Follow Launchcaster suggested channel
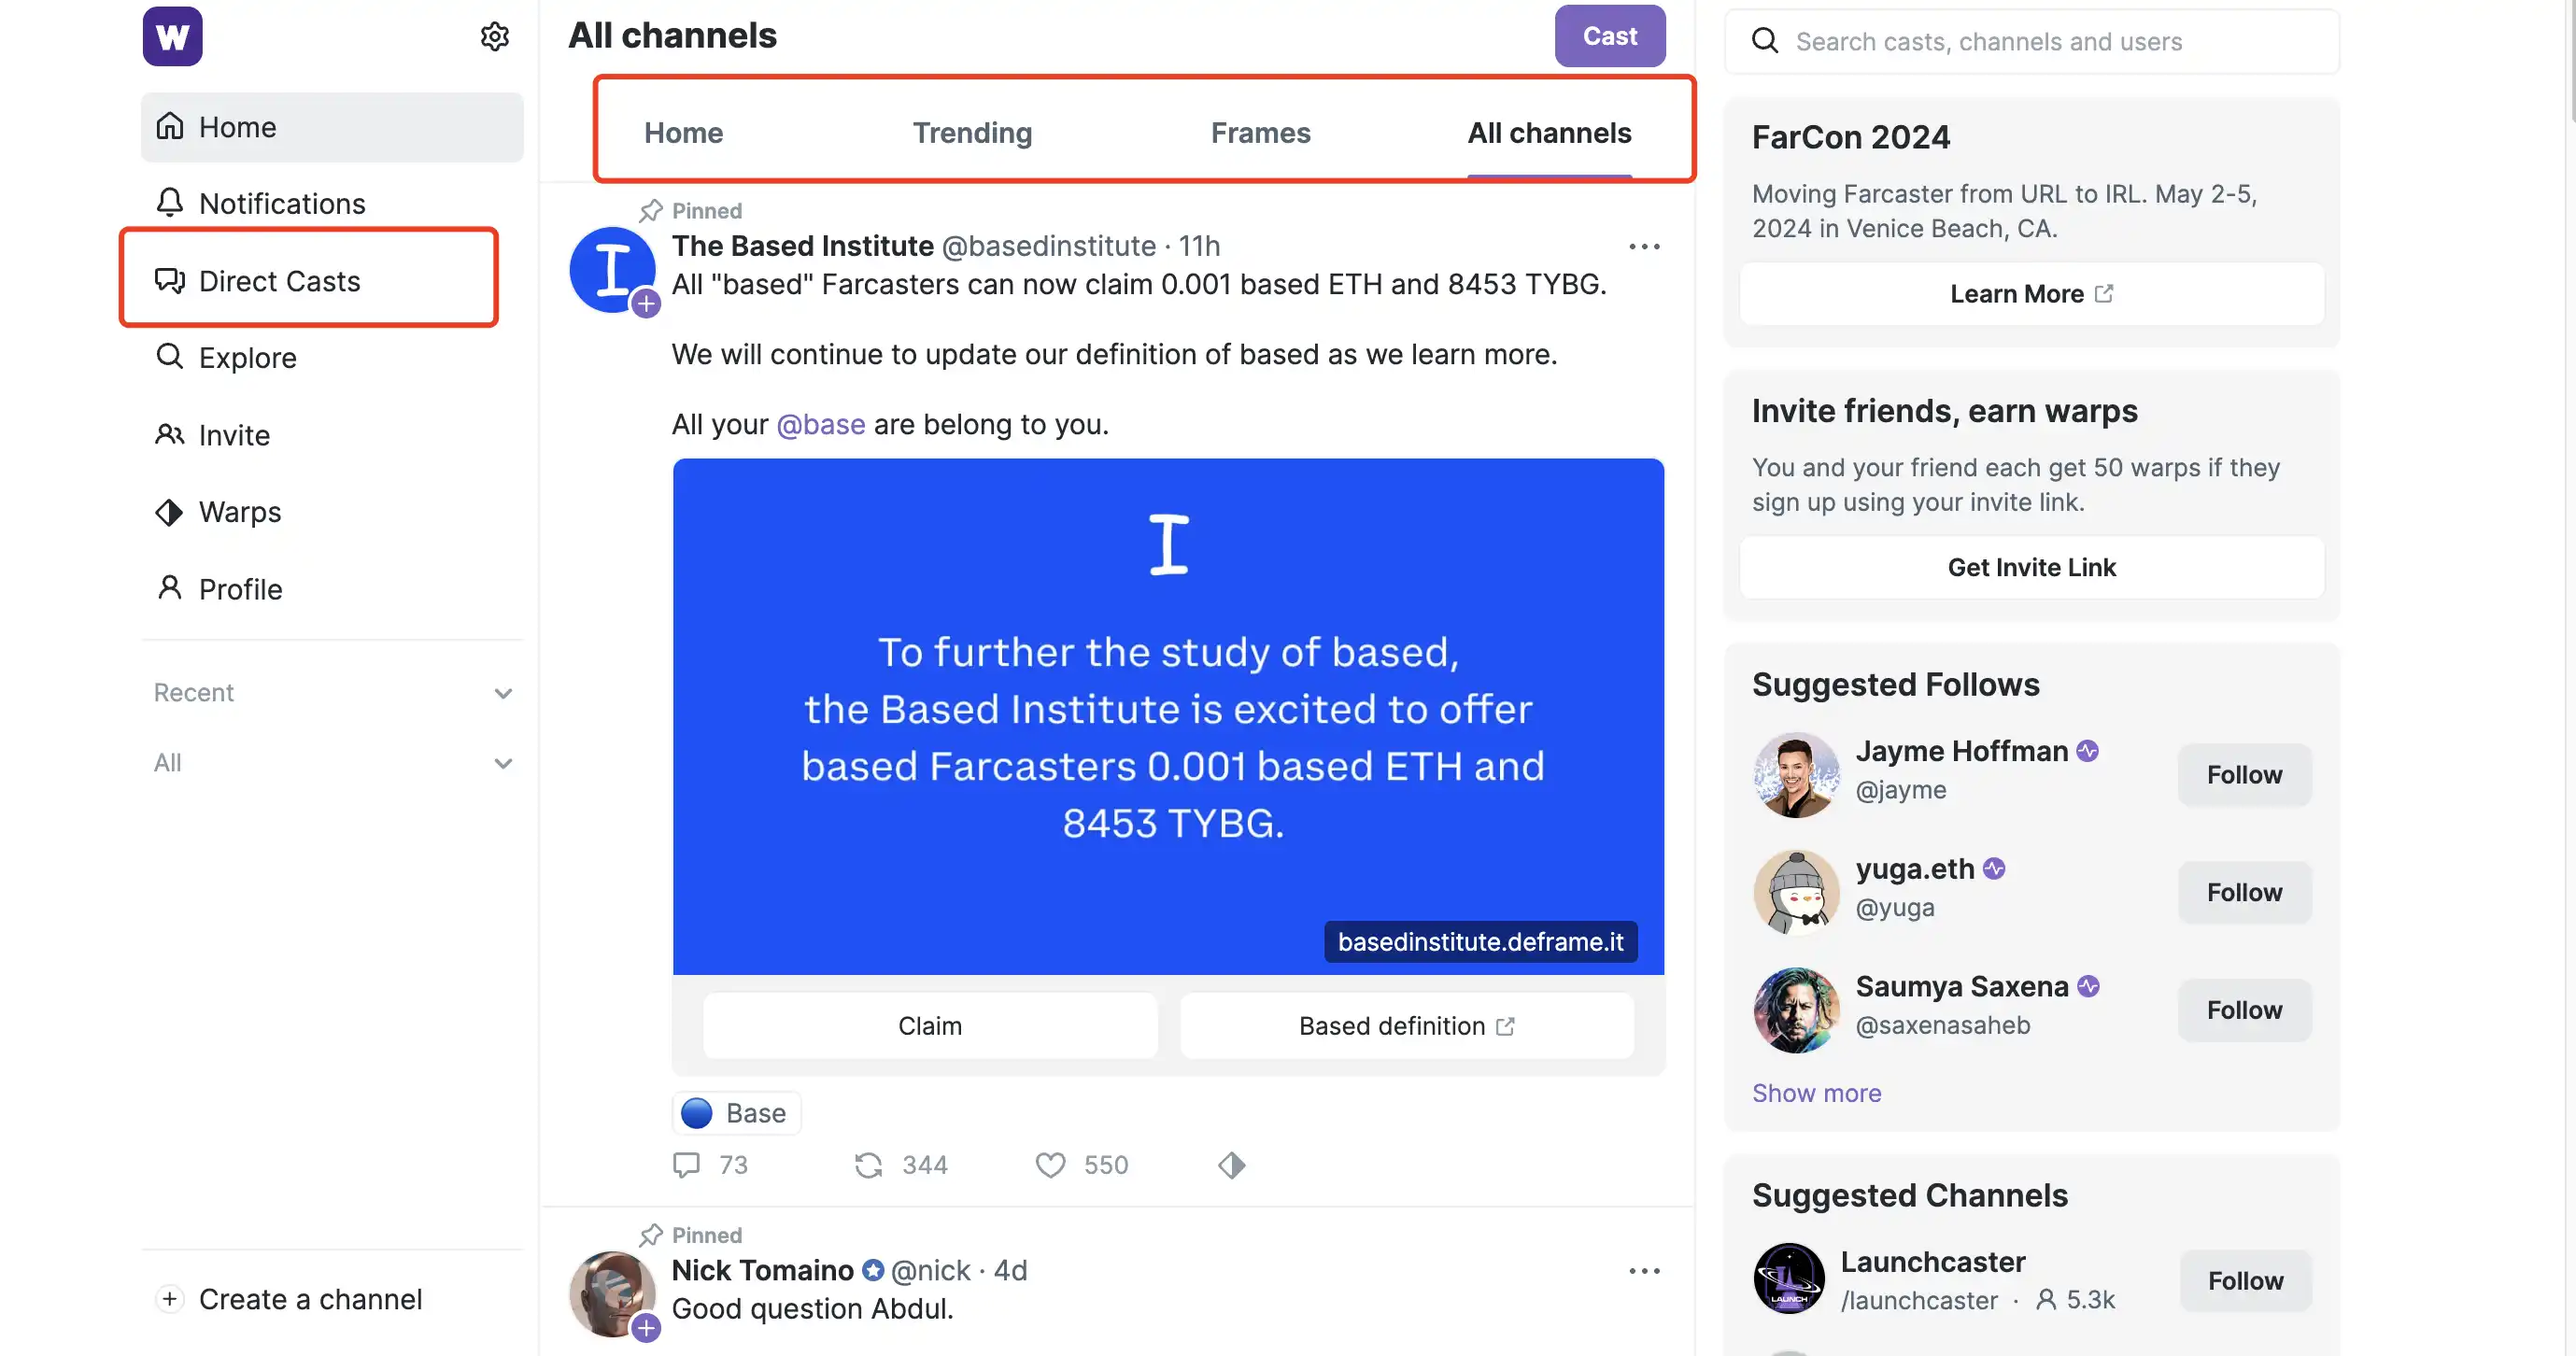The height and width of the screenshot is (1356, 2576). tap(2245, 1279)
